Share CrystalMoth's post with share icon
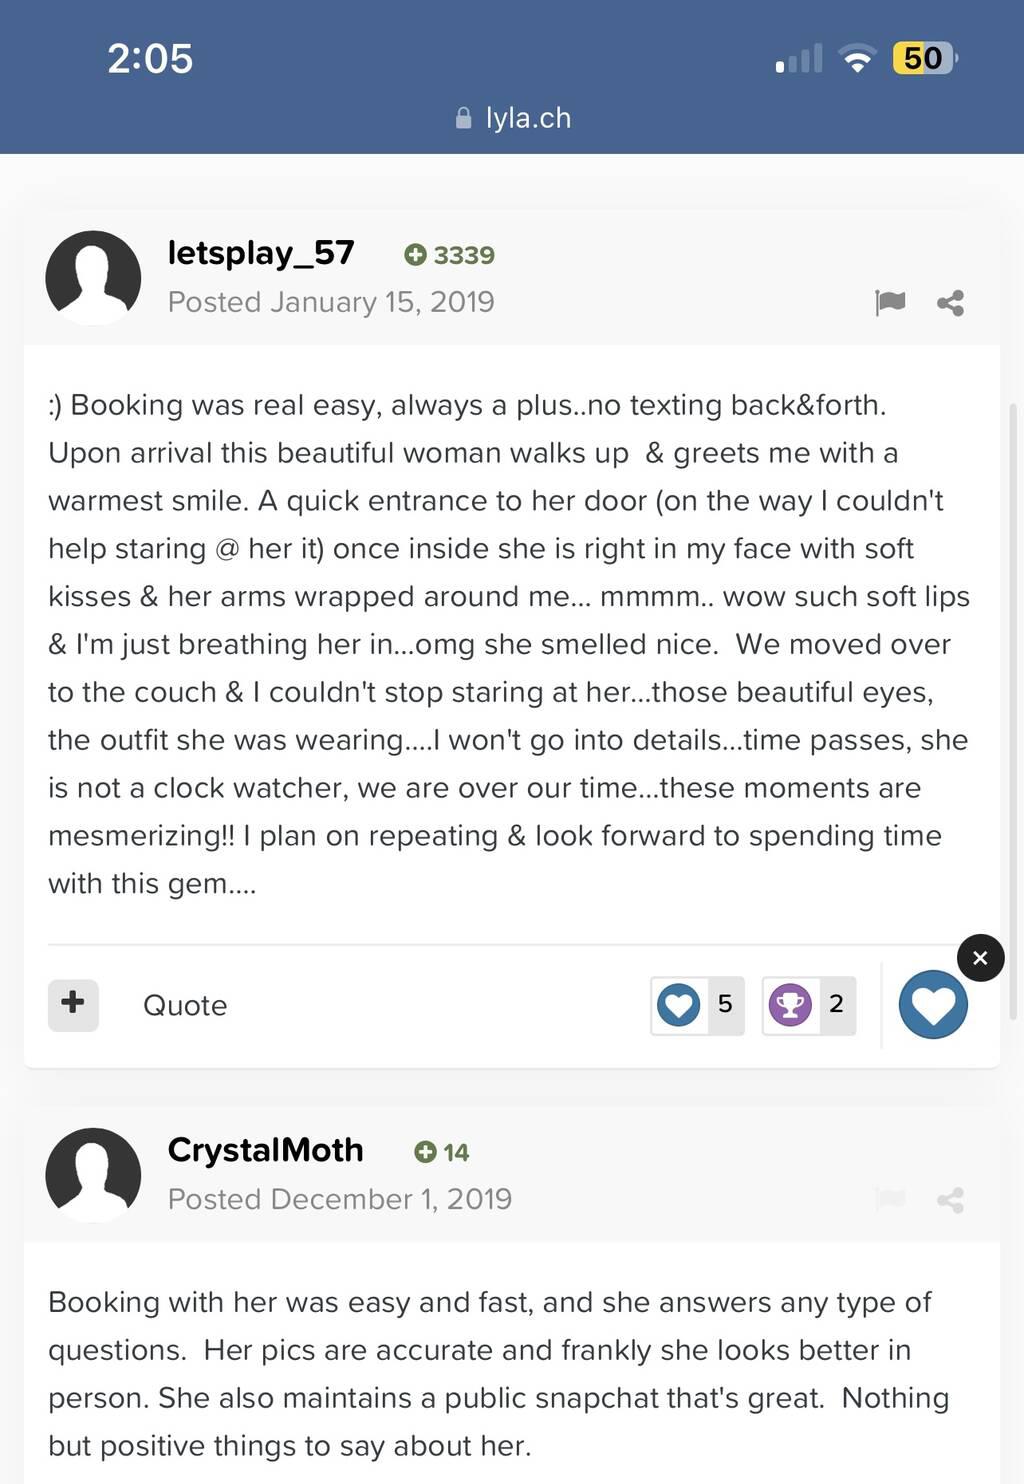The image size is (1024, 1484). pos(950,1199)
